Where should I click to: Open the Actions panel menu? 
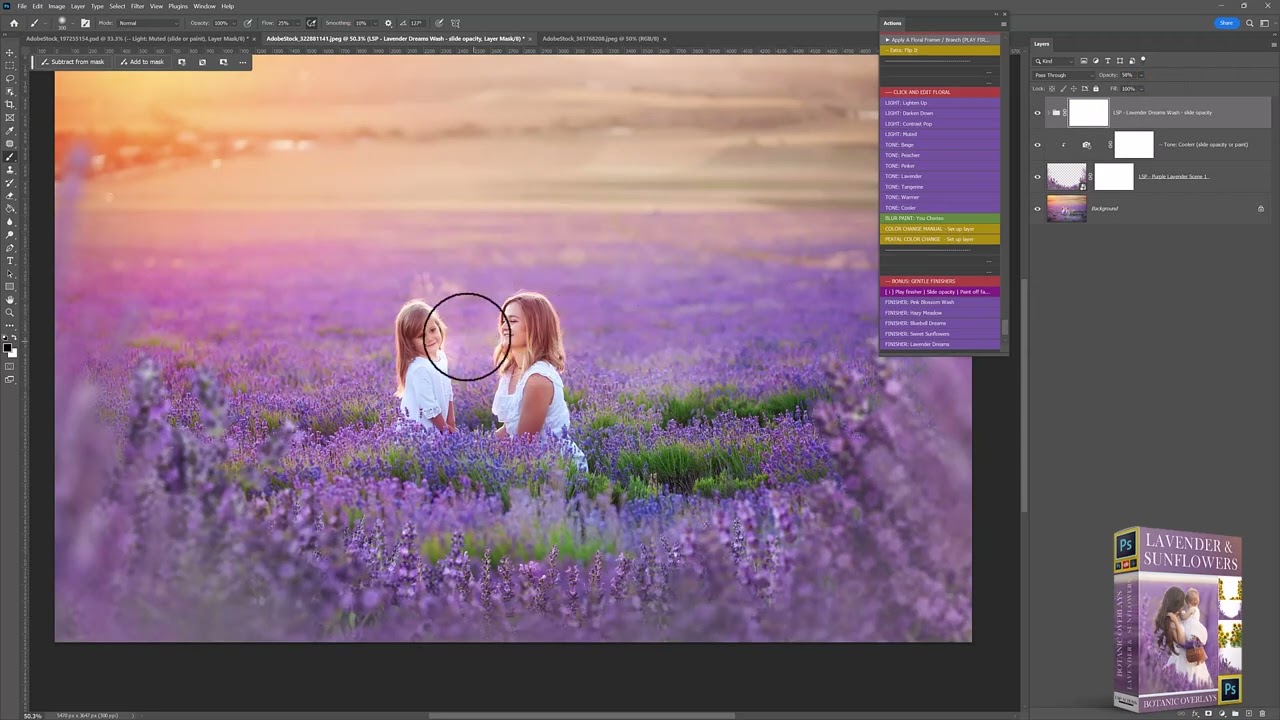[x=1003, y=23]
